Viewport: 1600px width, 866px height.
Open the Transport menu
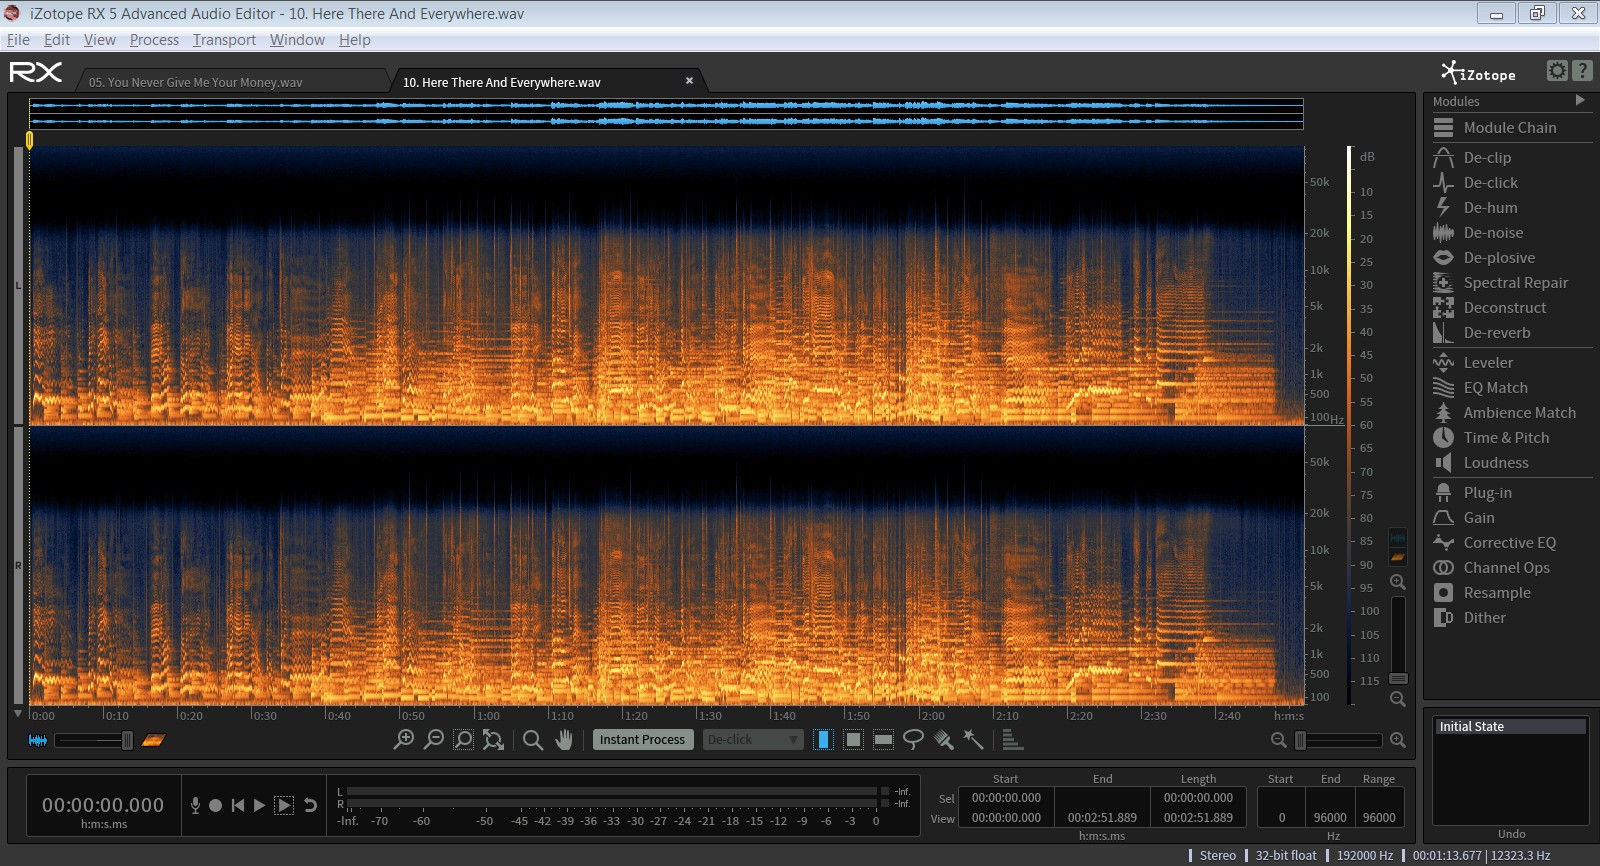[x=224, y=40]
